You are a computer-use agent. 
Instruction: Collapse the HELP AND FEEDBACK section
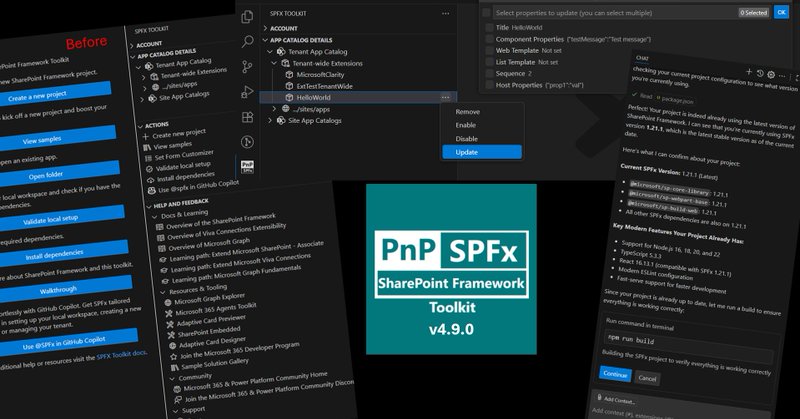pyautogui.click(x=149, y=207)
